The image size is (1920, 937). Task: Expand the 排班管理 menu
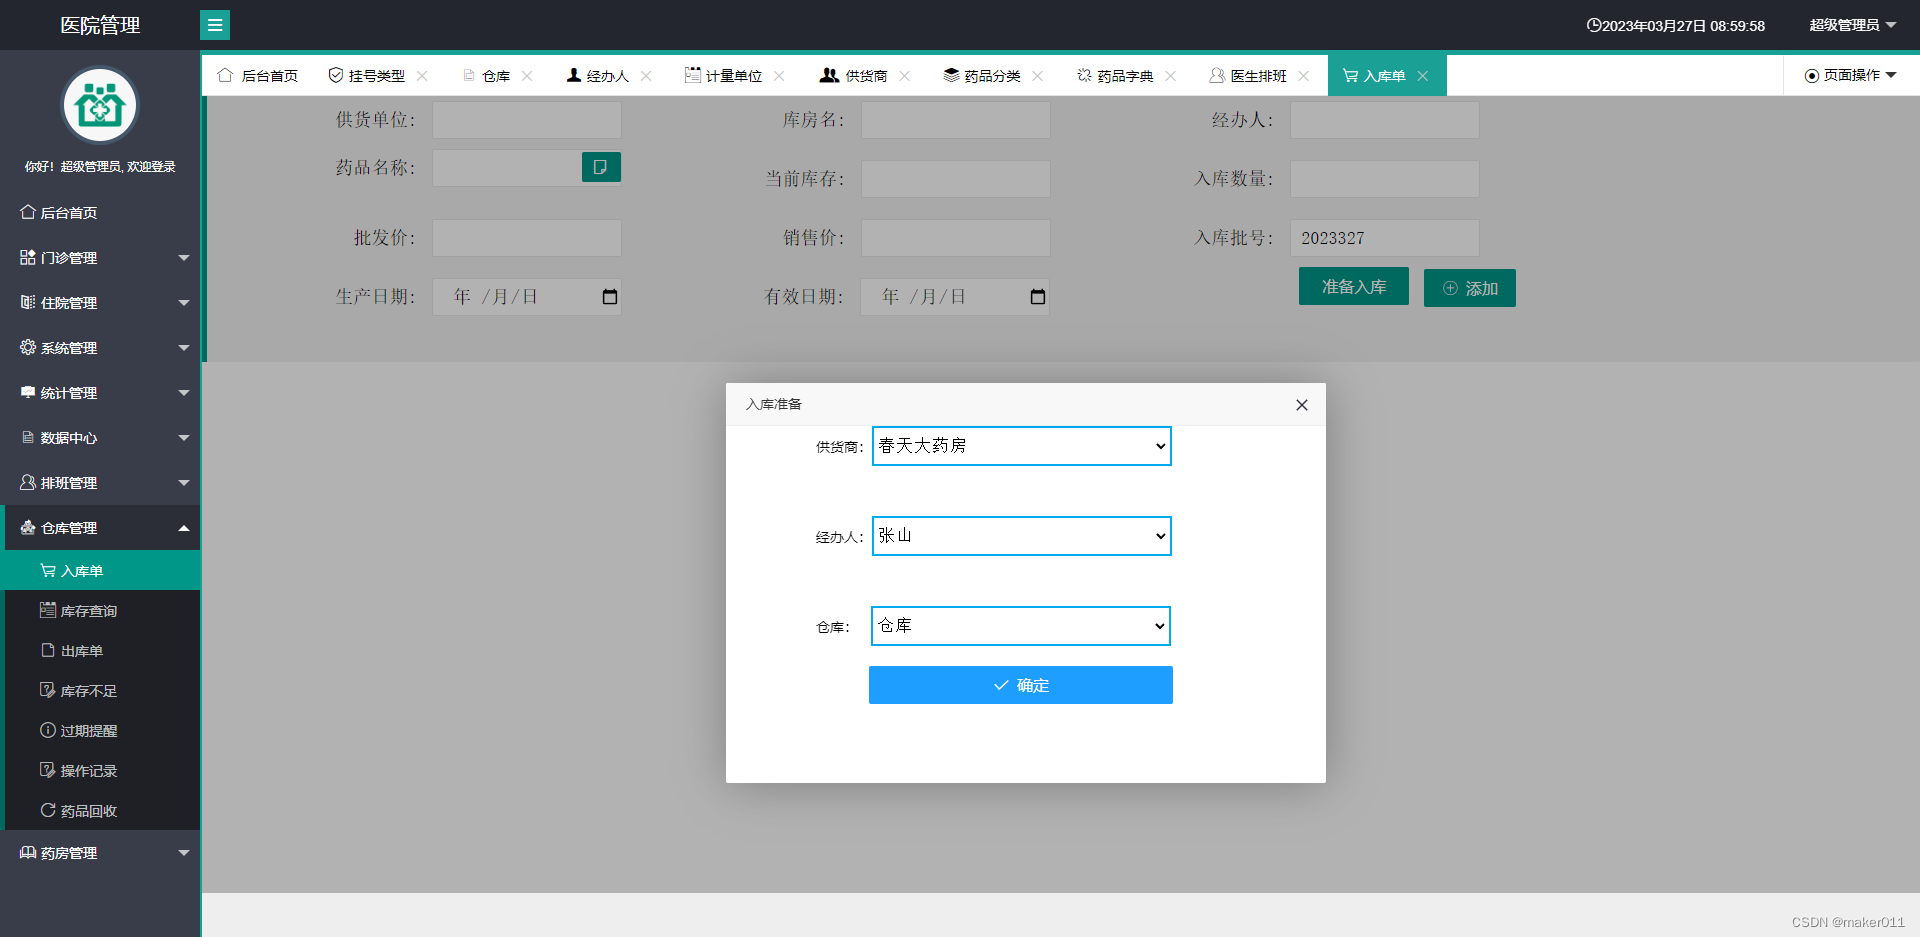100,483
